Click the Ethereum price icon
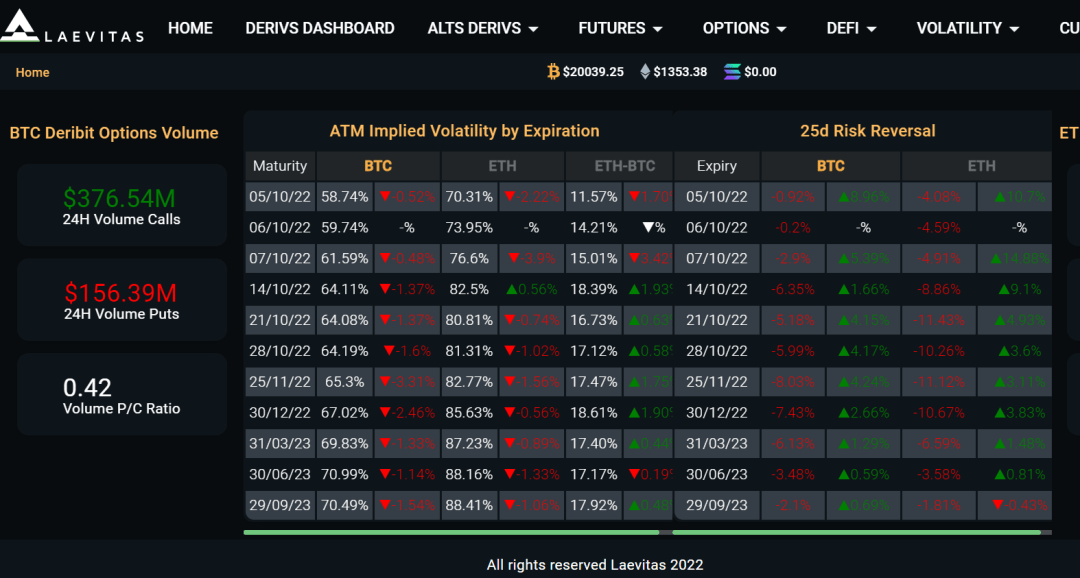1080x578 pixels. [645, 72]
